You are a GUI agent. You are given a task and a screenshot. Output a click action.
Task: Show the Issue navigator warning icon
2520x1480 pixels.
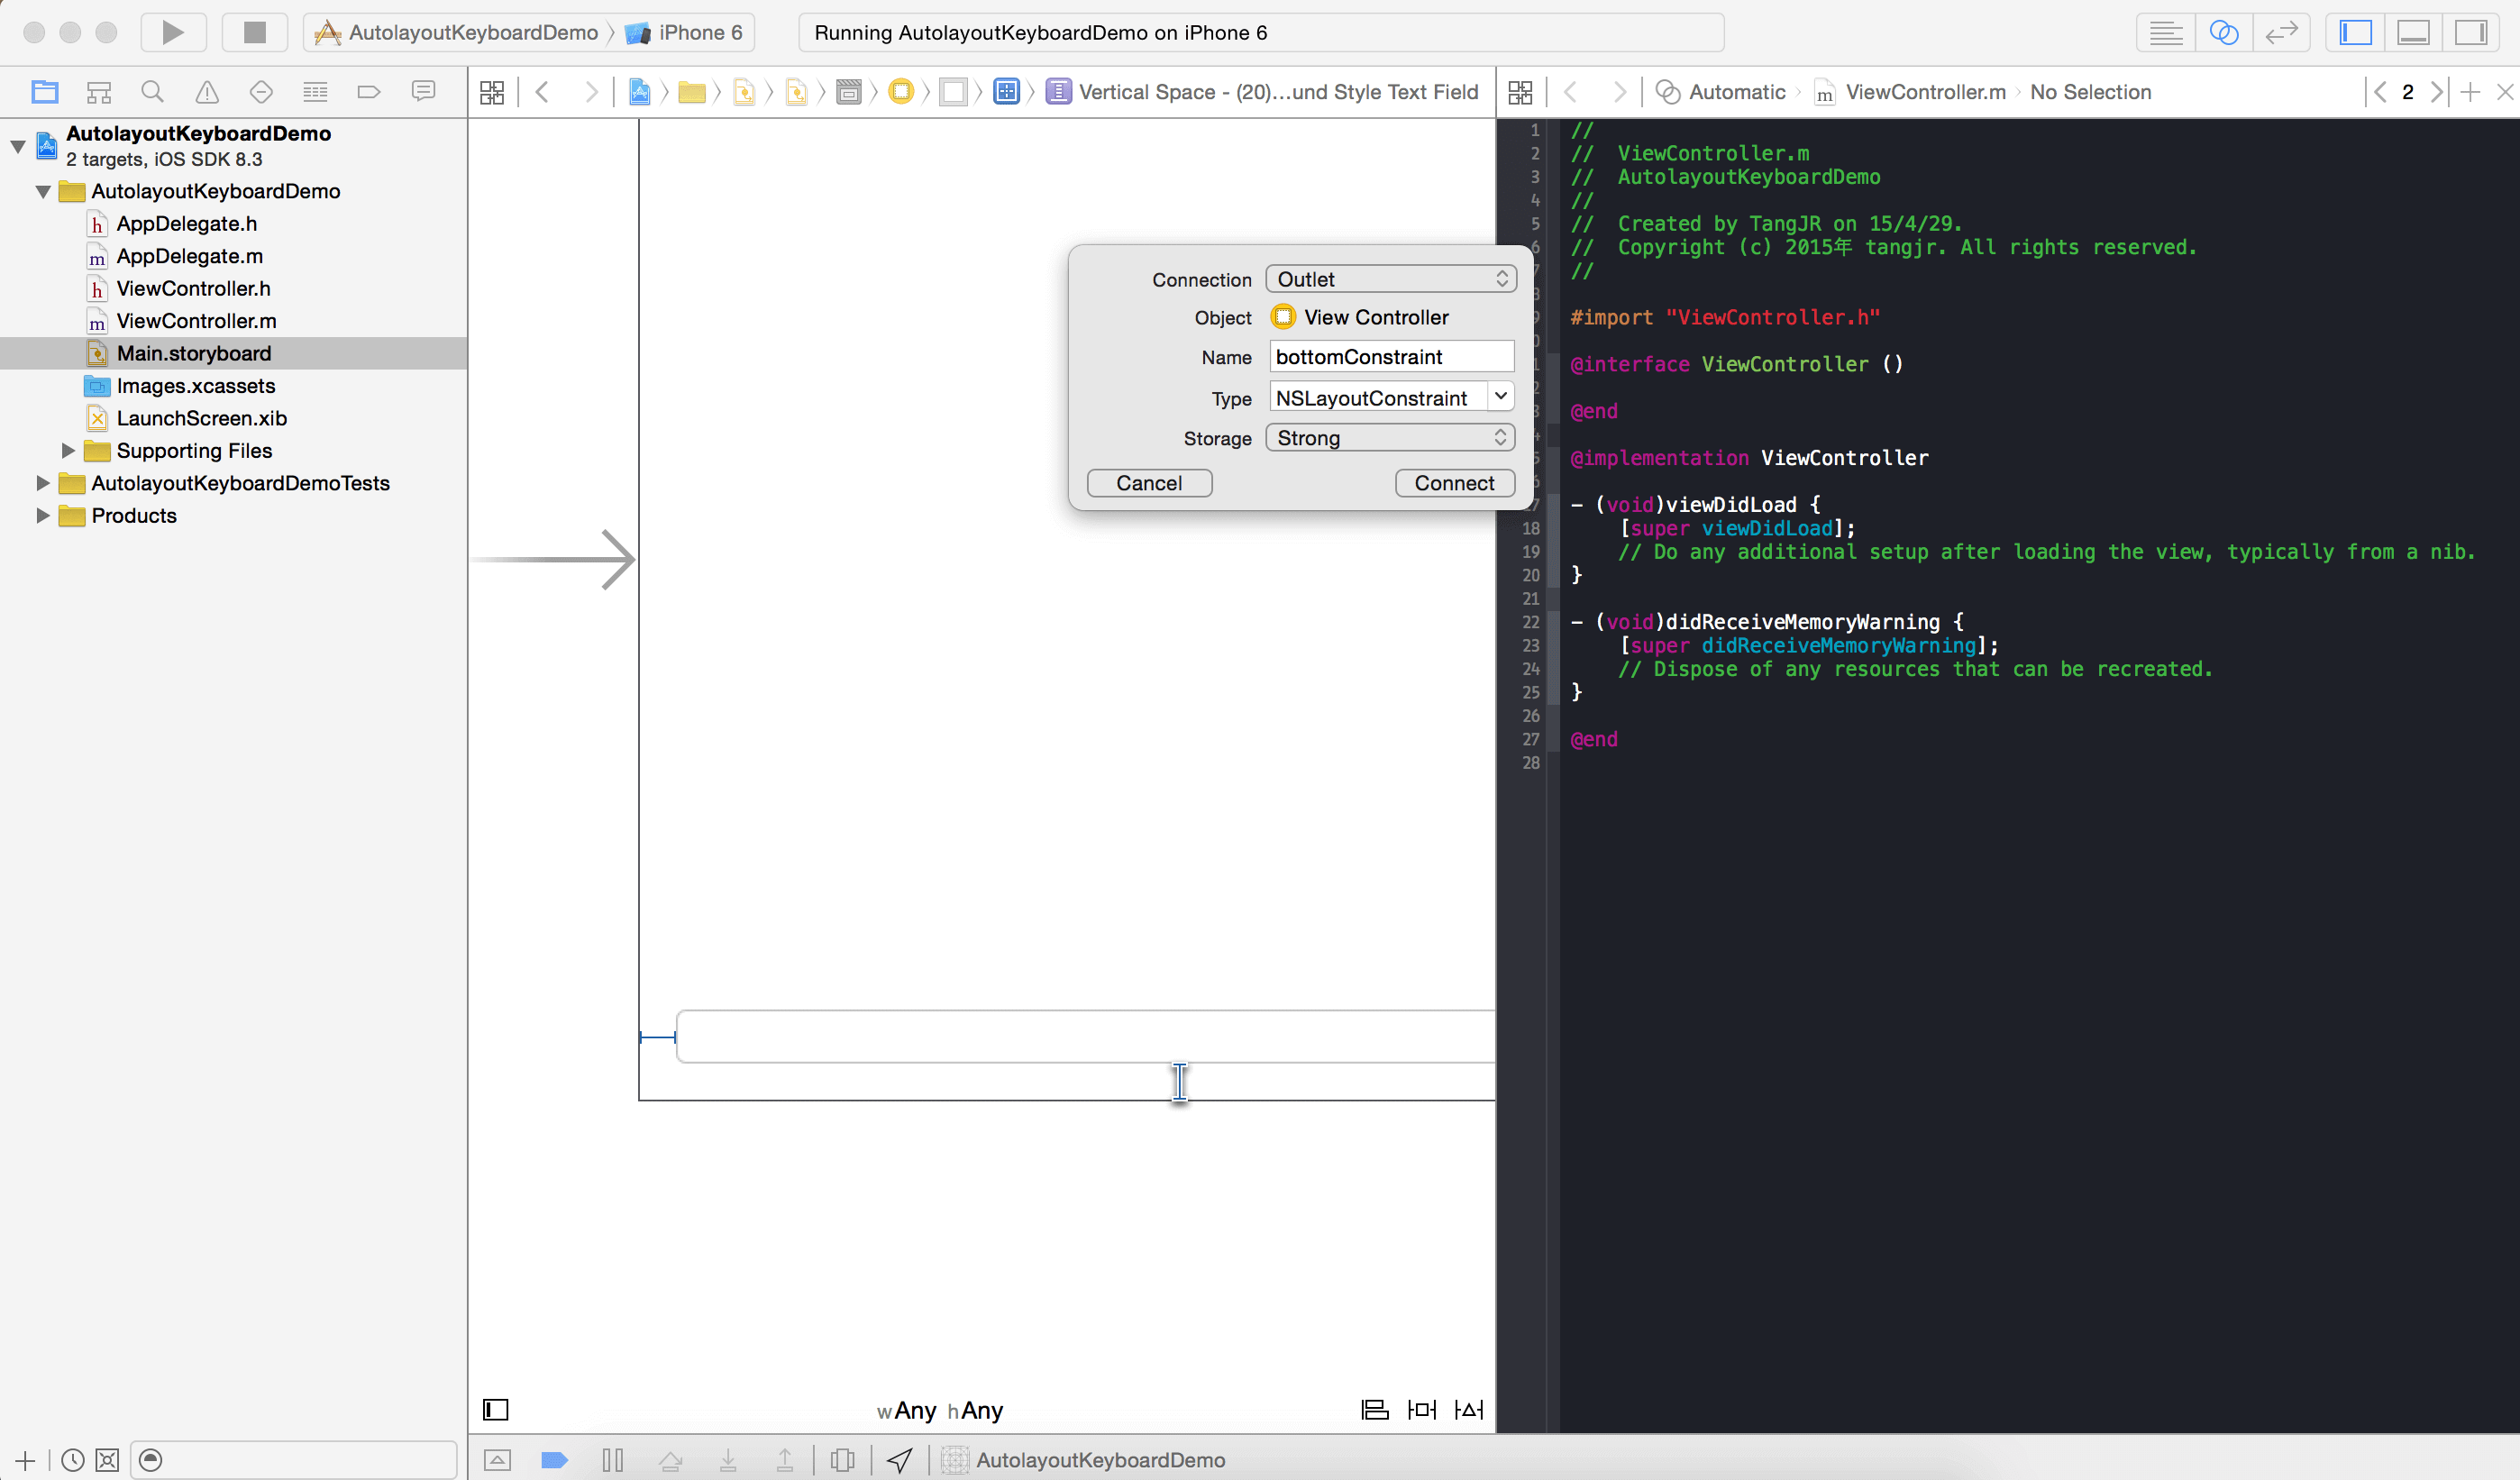click(207, 92)
